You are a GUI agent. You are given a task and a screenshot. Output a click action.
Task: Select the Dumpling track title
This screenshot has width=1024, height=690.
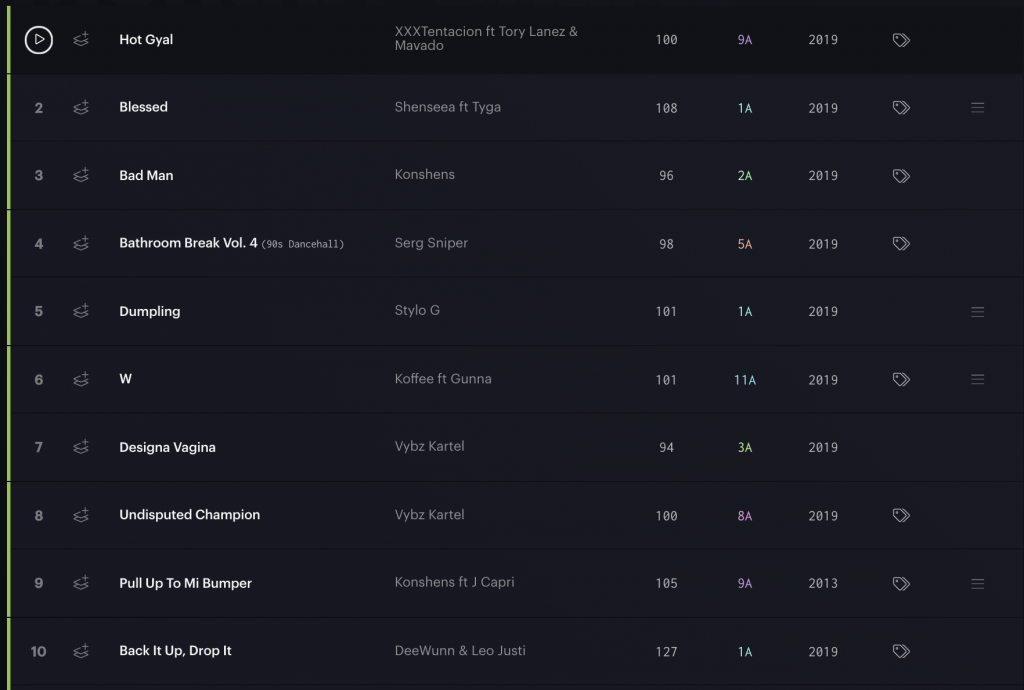150,311
